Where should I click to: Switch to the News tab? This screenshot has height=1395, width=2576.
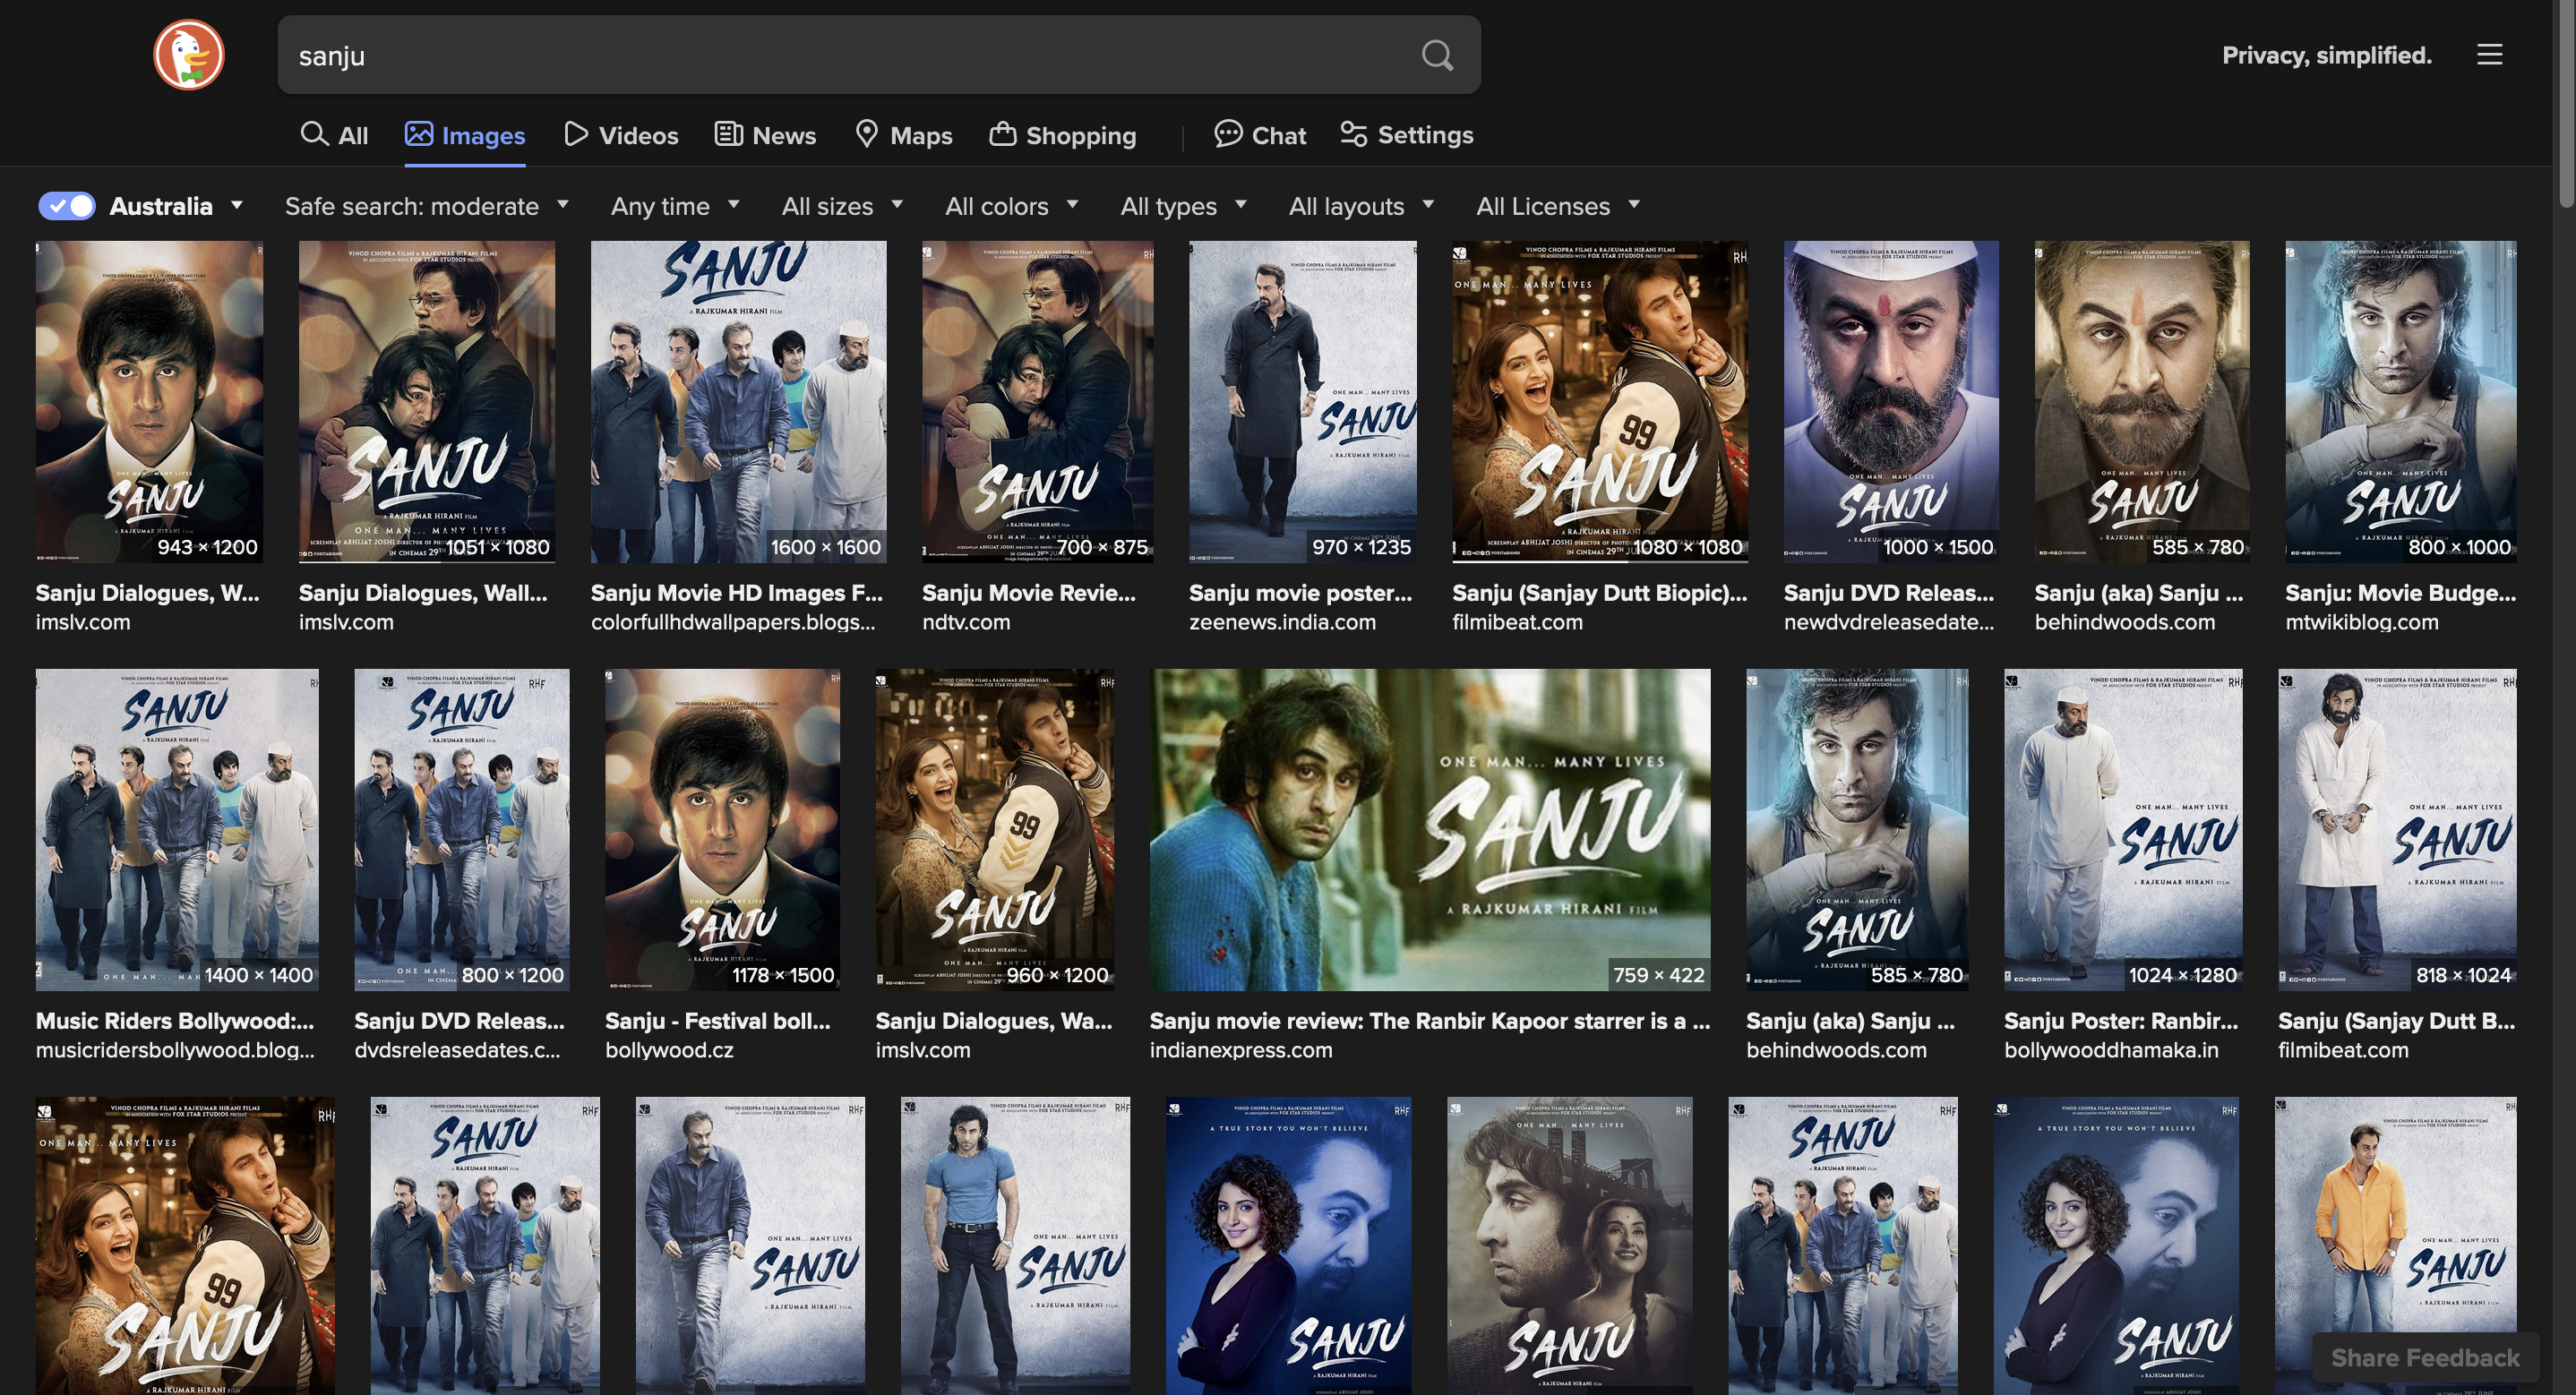(765, 135)
